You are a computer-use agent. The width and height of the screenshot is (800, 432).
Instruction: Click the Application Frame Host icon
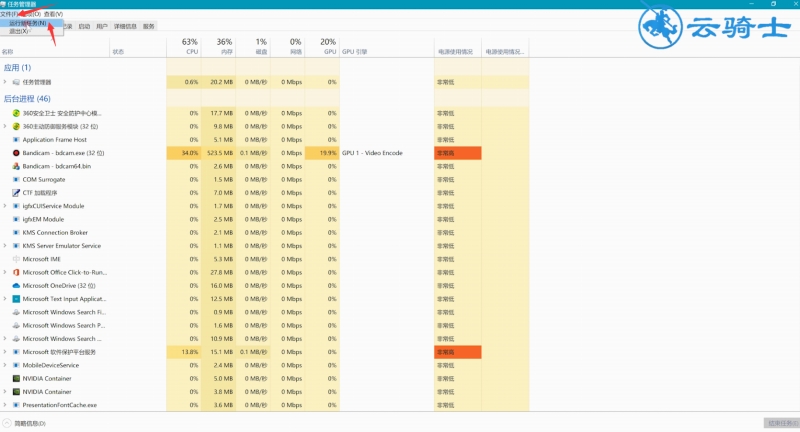click(16, 140)
